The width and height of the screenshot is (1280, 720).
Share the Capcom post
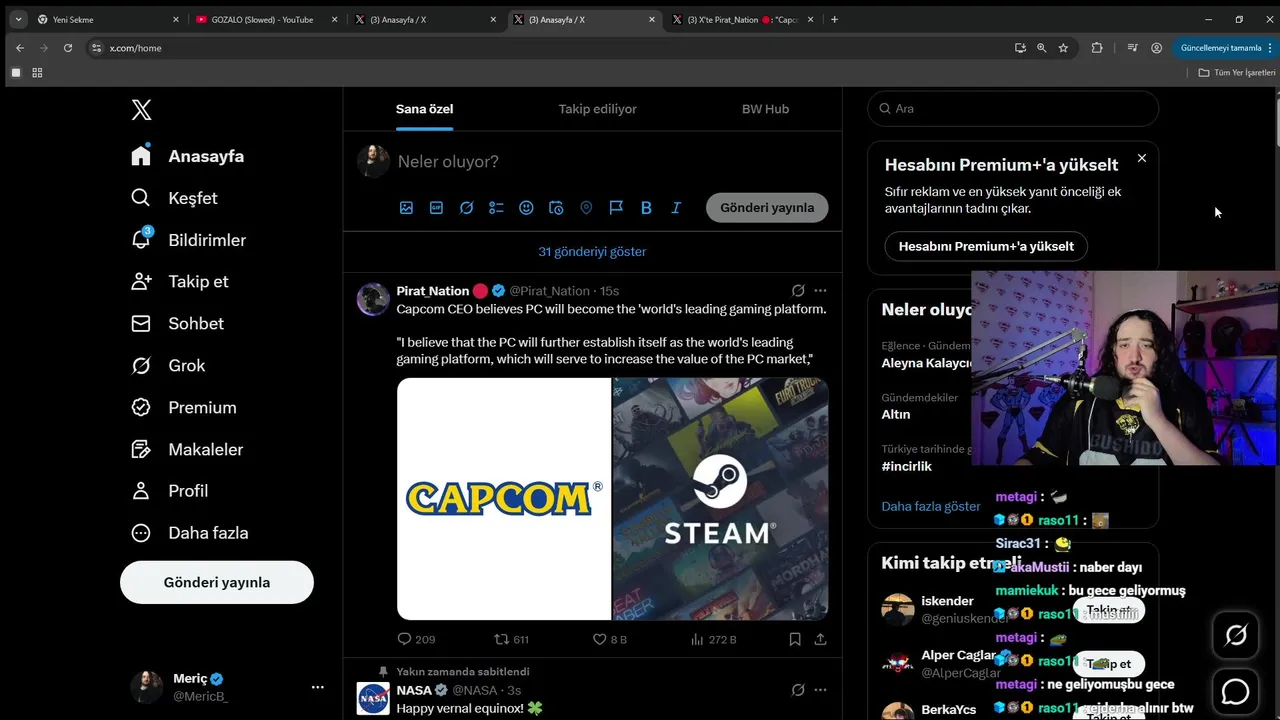820,639
